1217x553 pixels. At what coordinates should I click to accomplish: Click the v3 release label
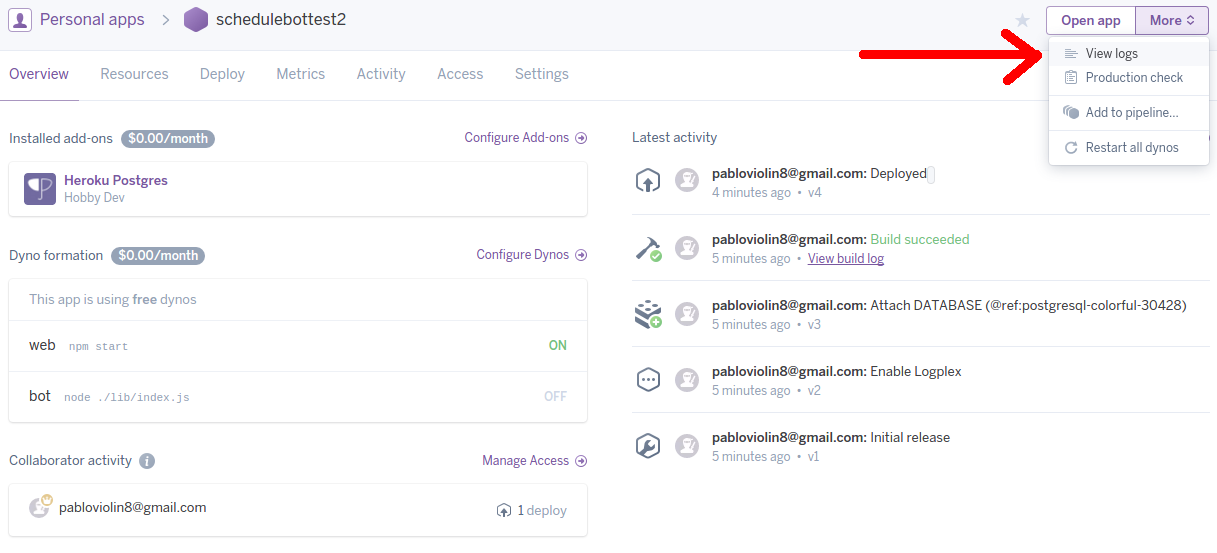point(814,324)
